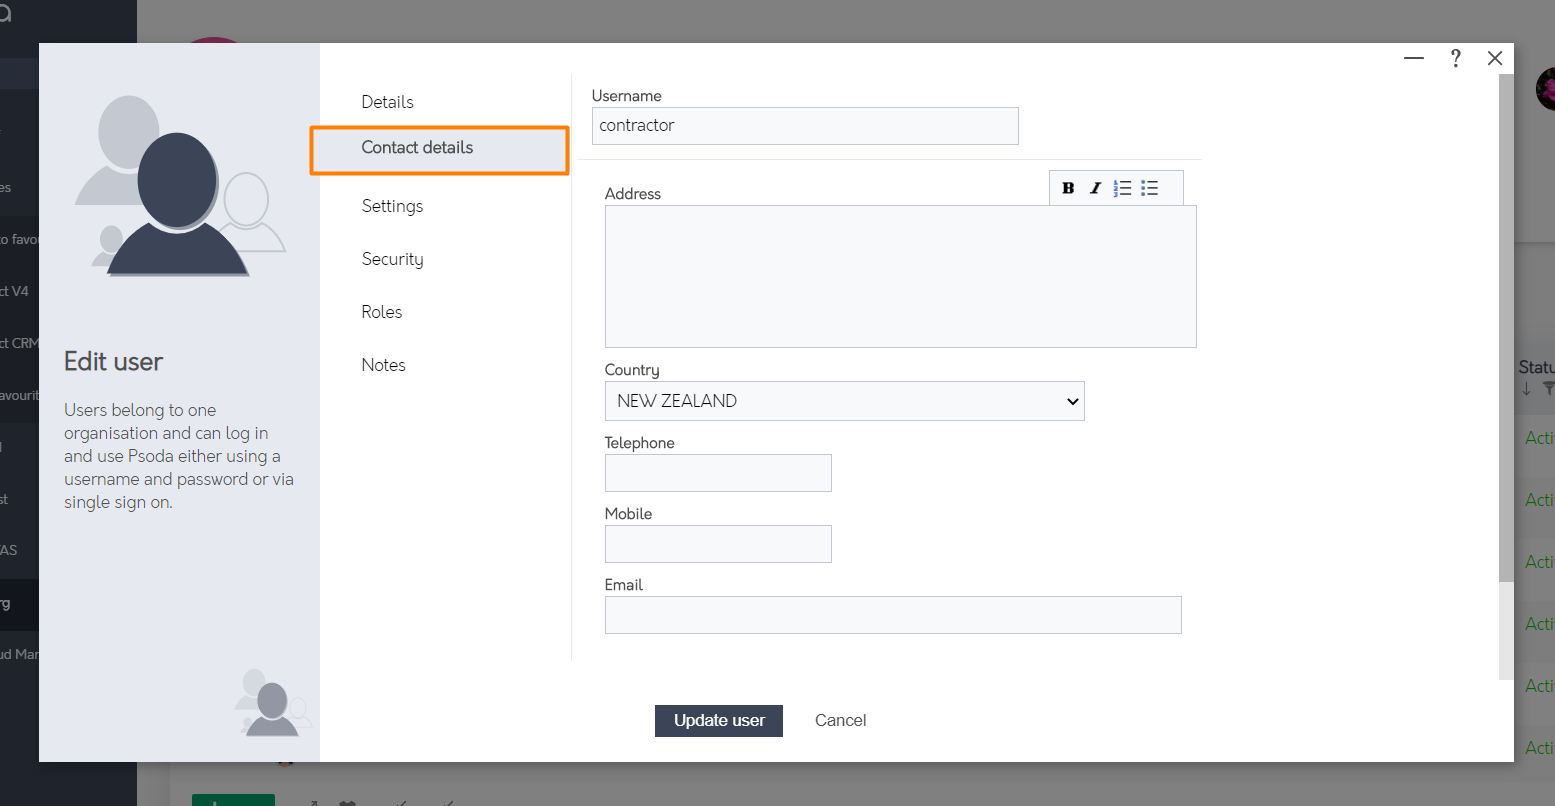Open the Settings section
The image size is (1555, 806).
tap(392, 206)
